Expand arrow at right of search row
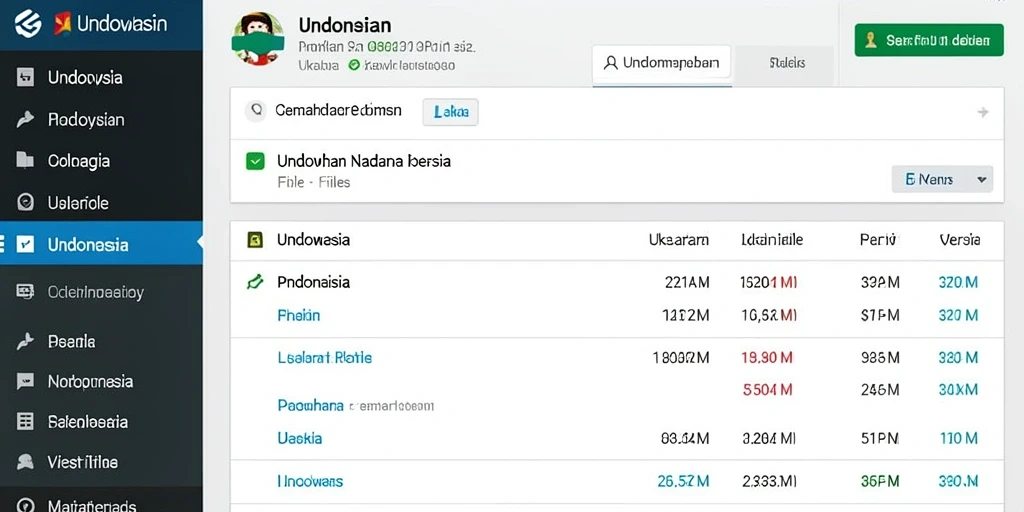 [x=982, y=112]
